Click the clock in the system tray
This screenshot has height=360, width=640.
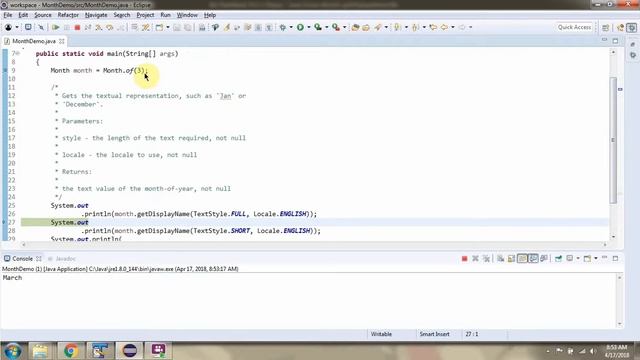pyautogui.click(x=616, y=351)
